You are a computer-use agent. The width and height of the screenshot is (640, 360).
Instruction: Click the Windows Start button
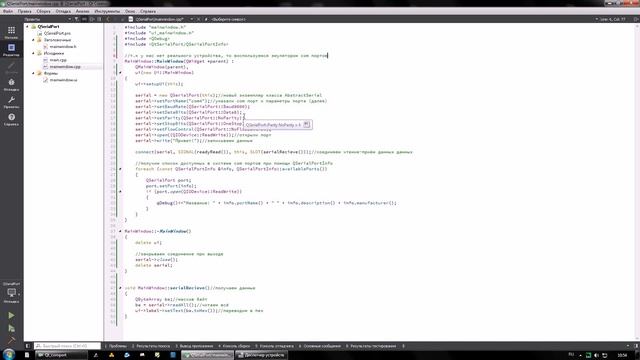coord(9,354)
